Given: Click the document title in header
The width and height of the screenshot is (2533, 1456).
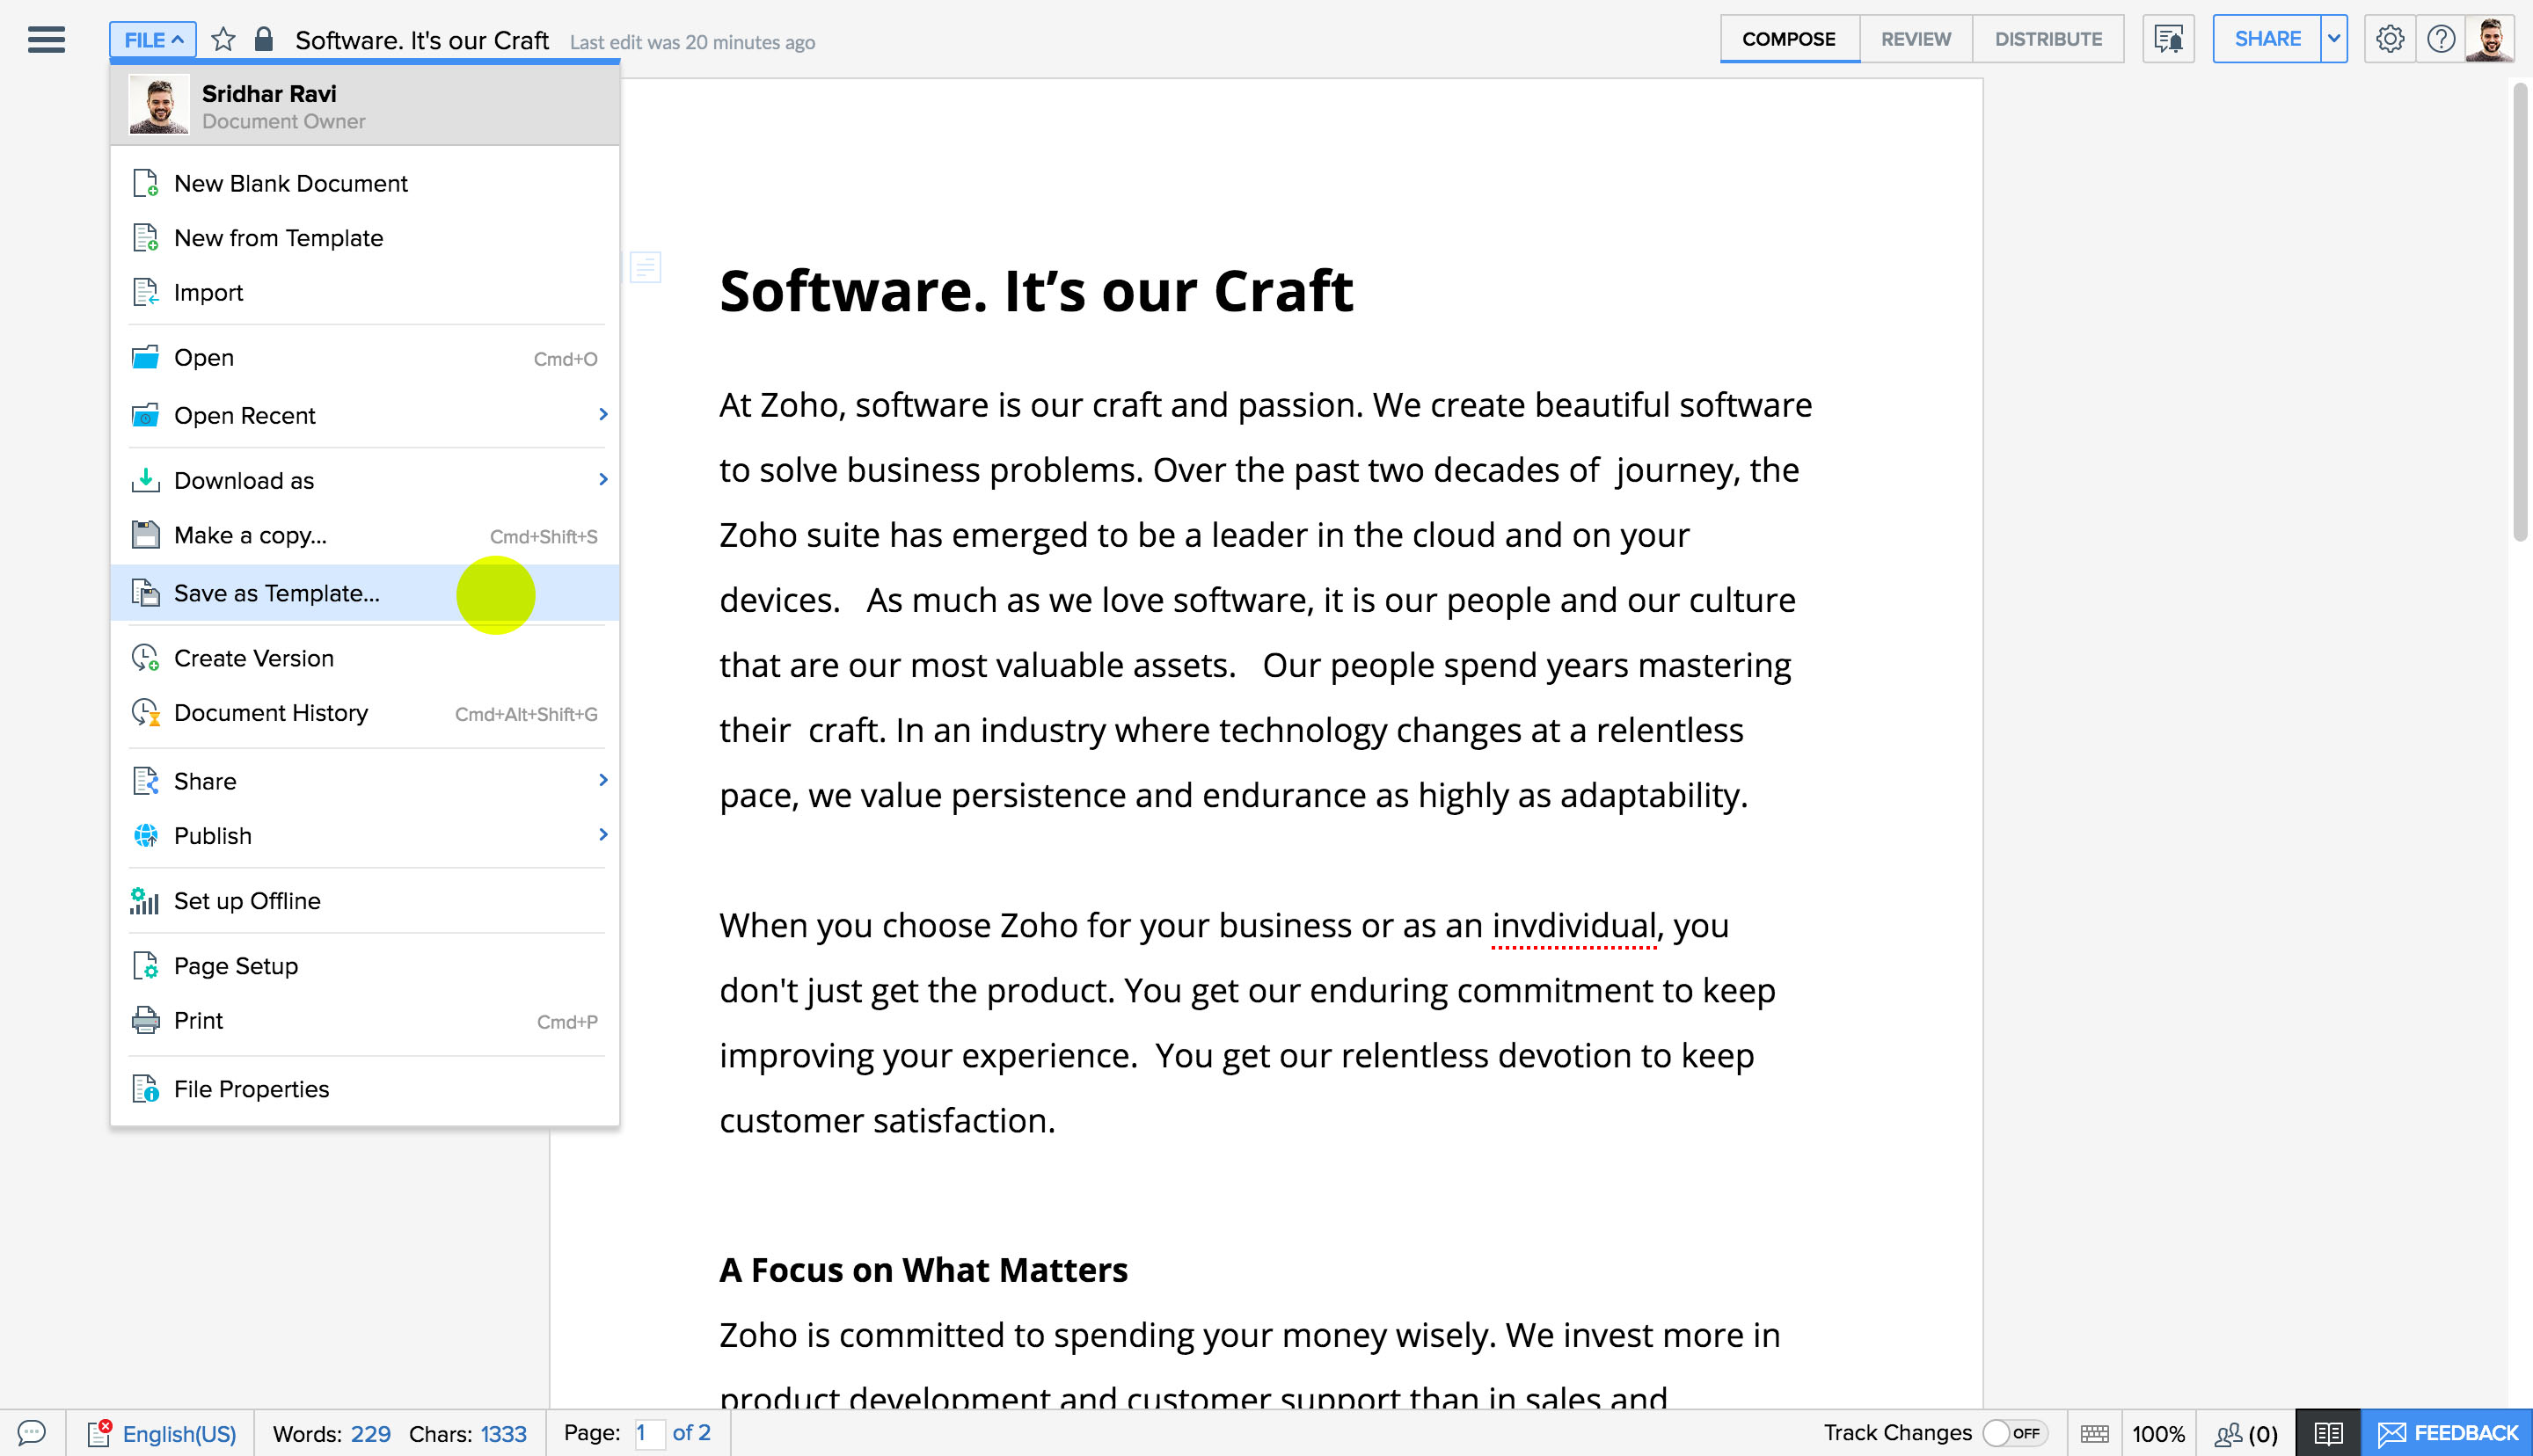Looking at the screenshot, I should [x=422, y=40].
